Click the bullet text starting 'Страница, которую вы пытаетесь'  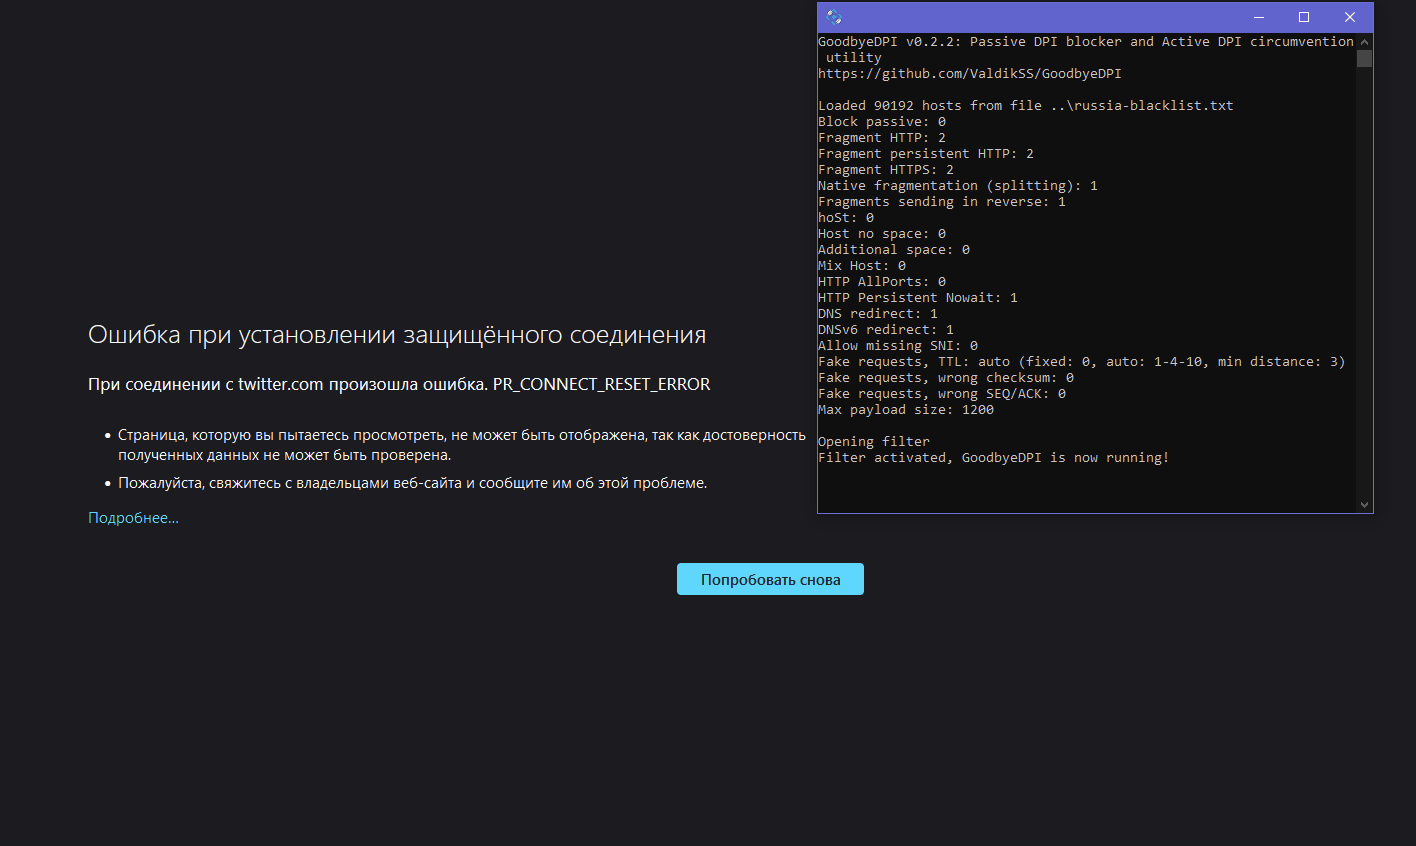pyautogui.click(x=462, y=445)
